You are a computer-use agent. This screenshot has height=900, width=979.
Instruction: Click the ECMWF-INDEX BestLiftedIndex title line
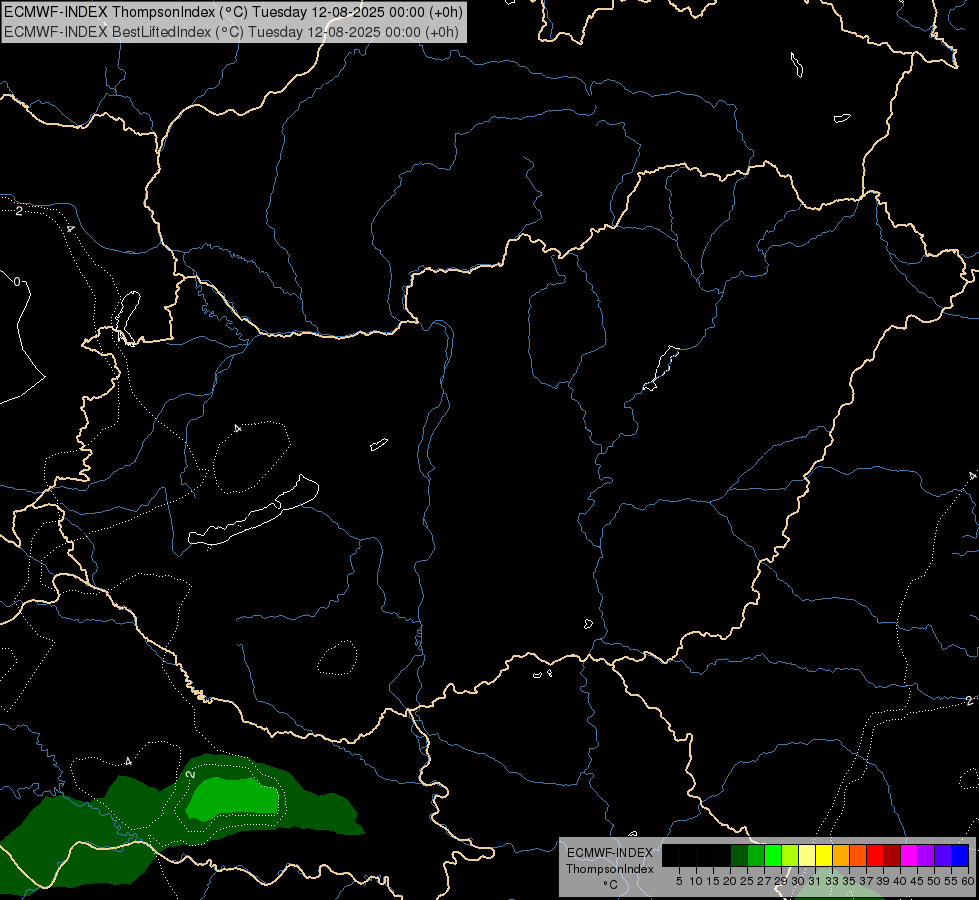[231, 32]
